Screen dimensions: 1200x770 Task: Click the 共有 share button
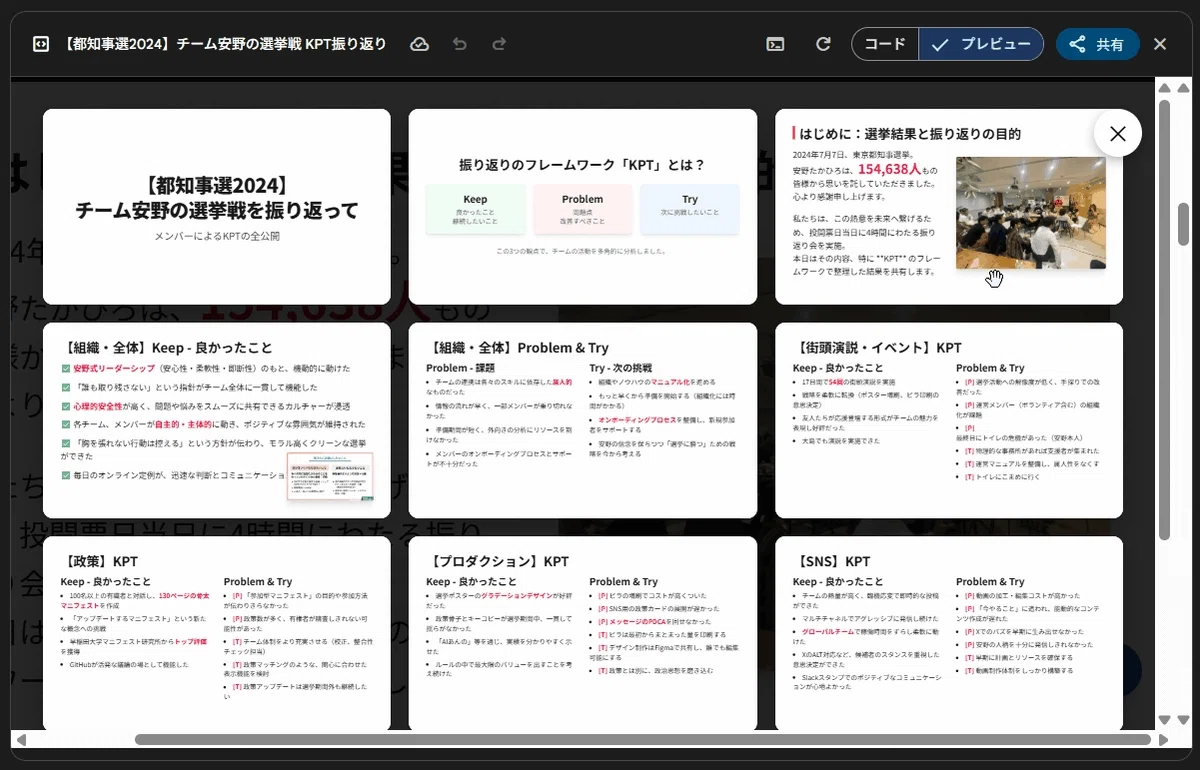[1097, 44]
